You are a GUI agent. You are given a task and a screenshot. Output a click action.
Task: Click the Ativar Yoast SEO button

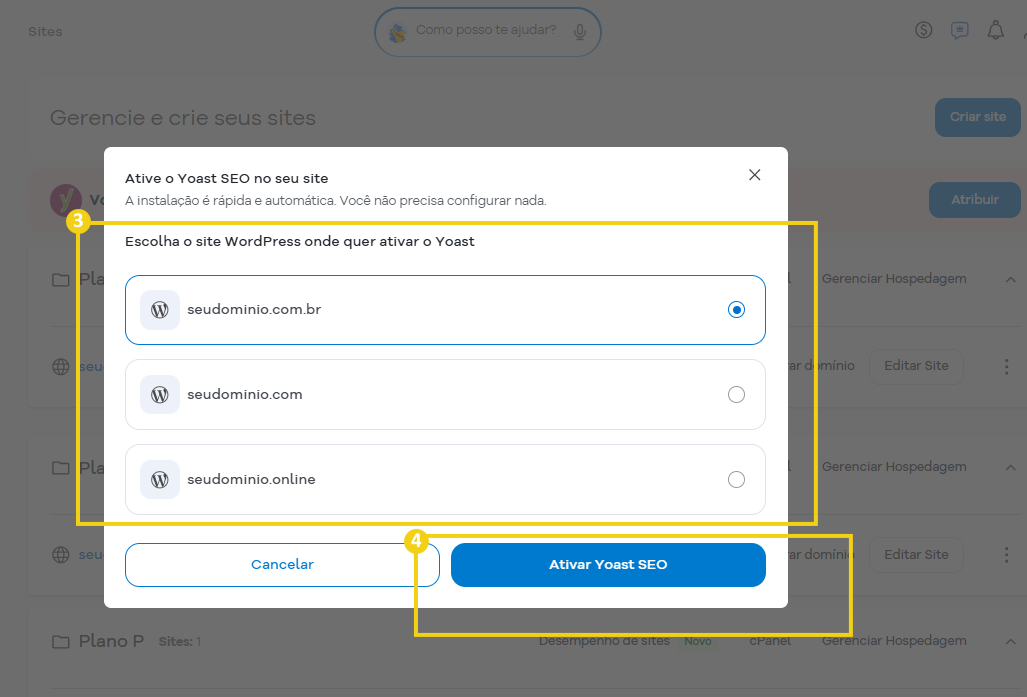pos(608,565)
